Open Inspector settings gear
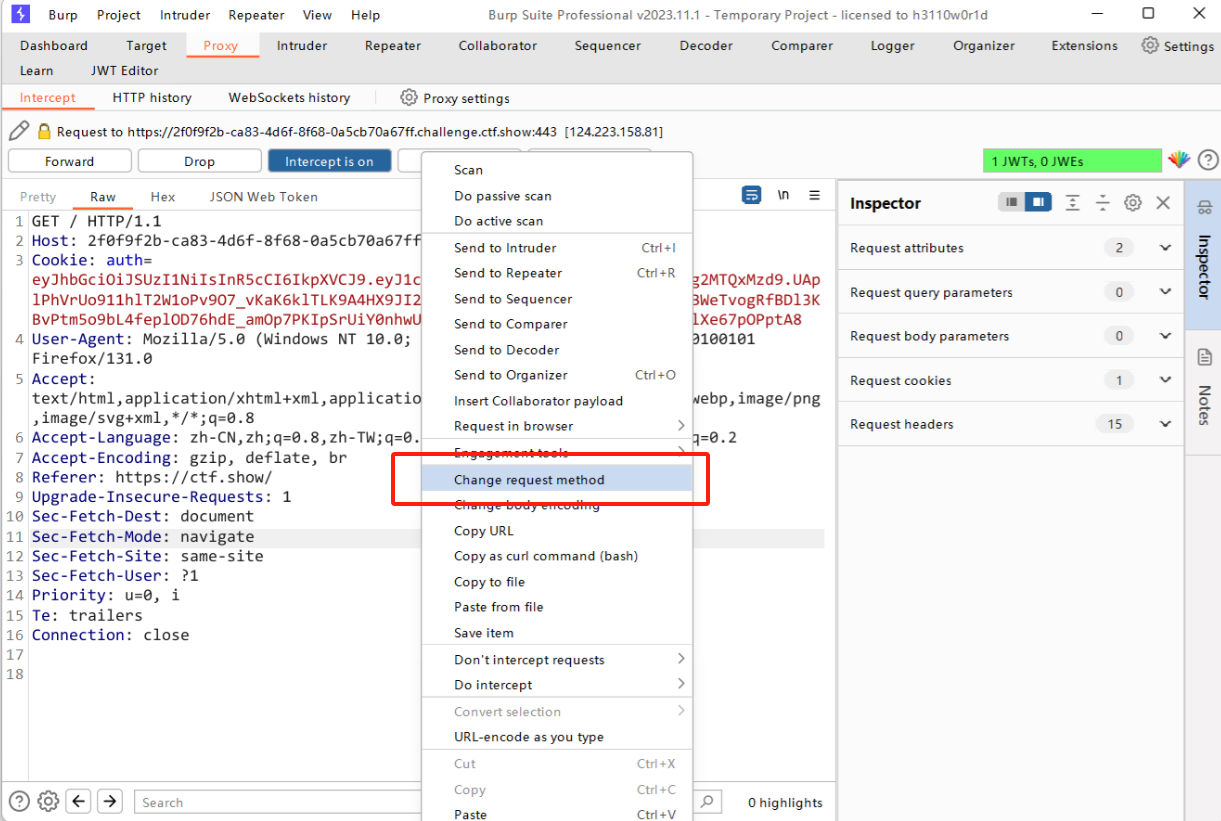The height and width of the screenshot is (821, 1221). coord(1132,203)
